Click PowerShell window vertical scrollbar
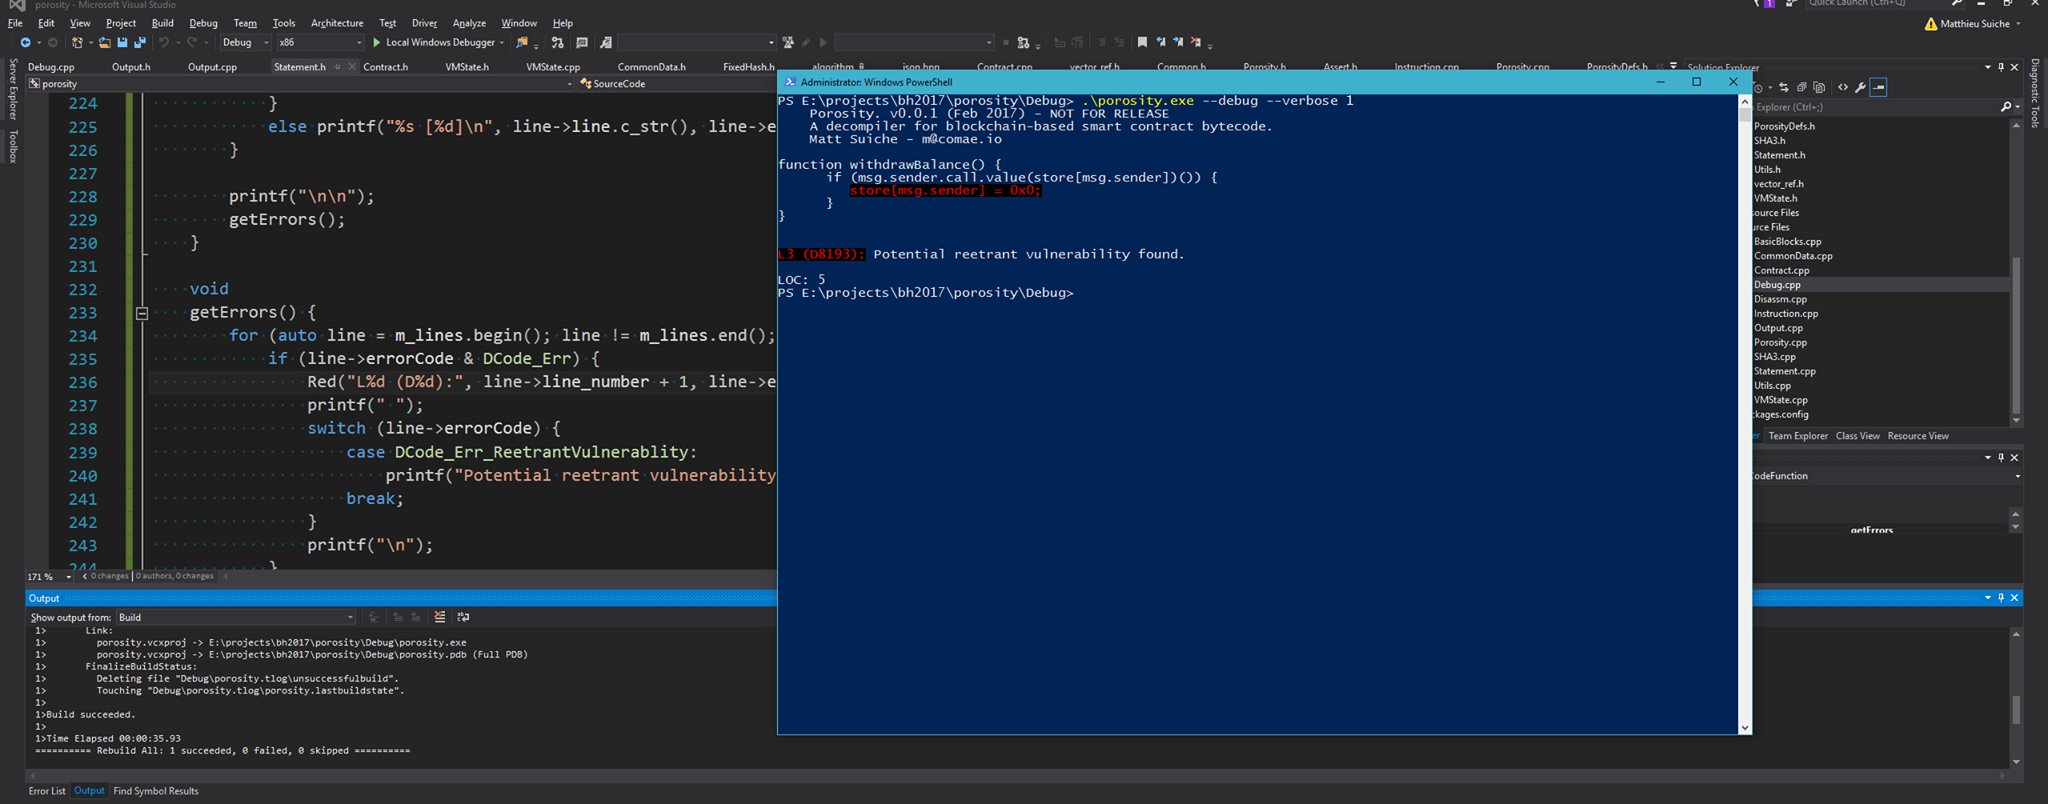 click(x=1745, y=415)
